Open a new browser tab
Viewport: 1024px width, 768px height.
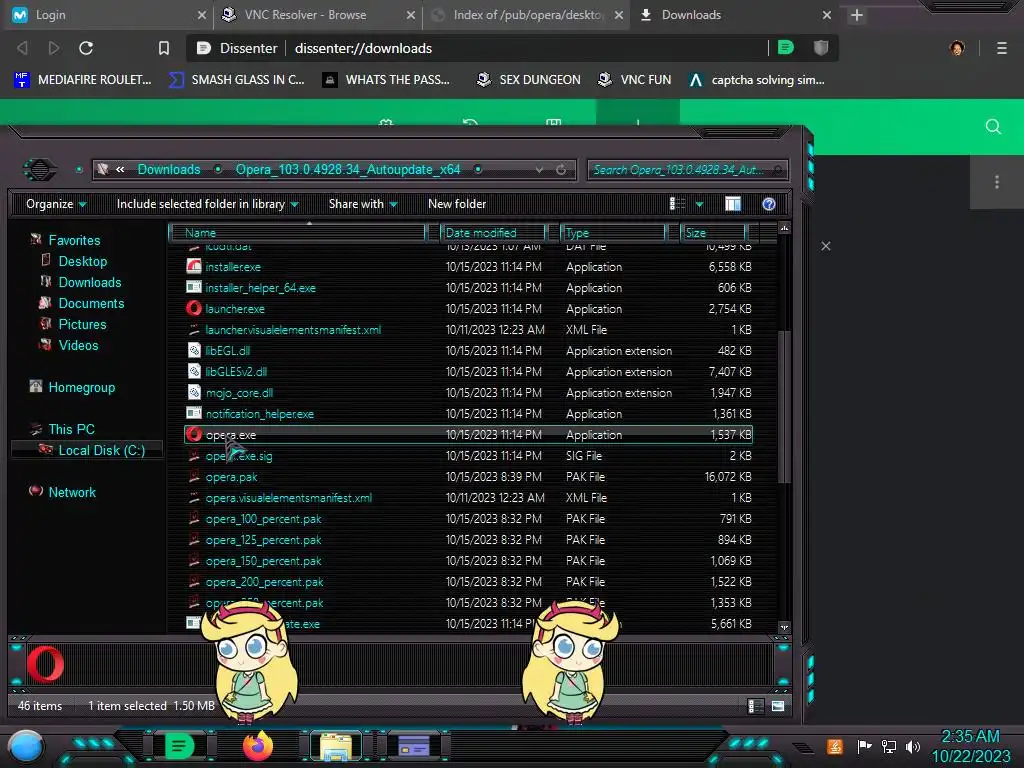point(857,15)
